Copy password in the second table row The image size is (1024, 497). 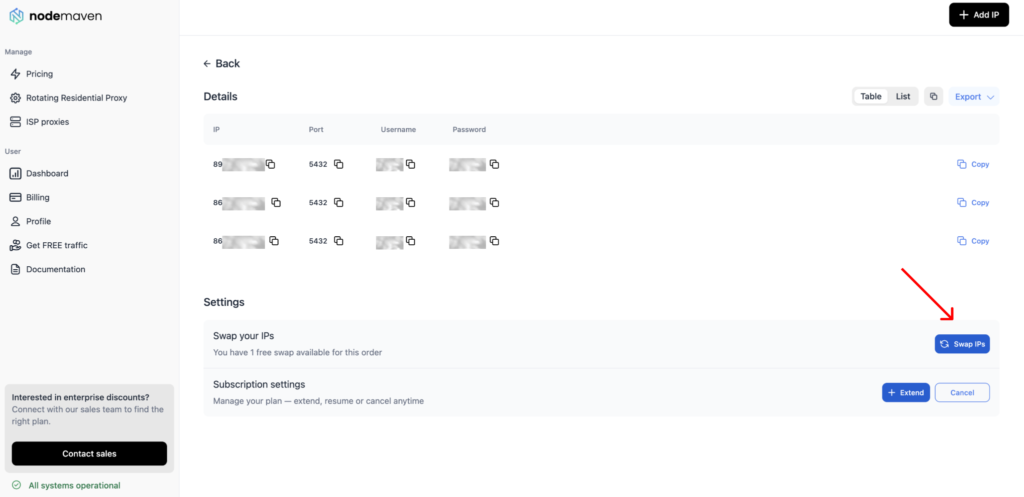[494, 202]
